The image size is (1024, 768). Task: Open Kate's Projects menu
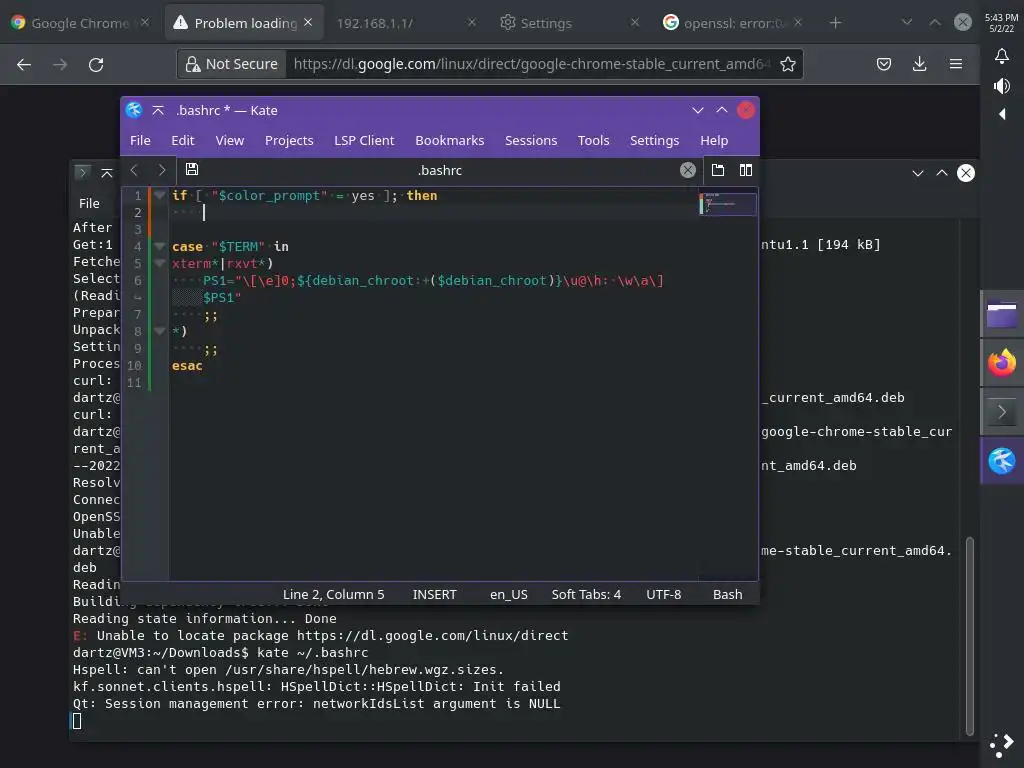coord(289,140)
